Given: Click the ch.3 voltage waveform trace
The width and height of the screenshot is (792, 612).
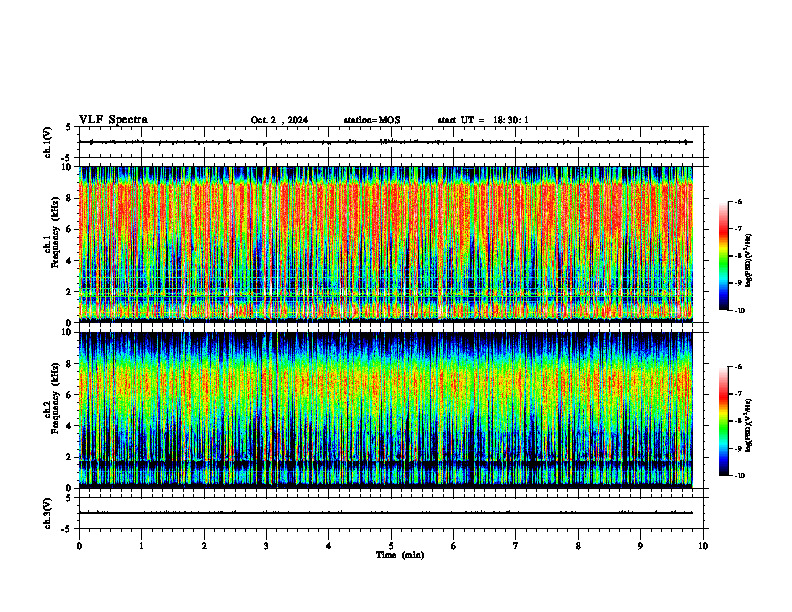Looking at the screenshot, I should point(386,513).
